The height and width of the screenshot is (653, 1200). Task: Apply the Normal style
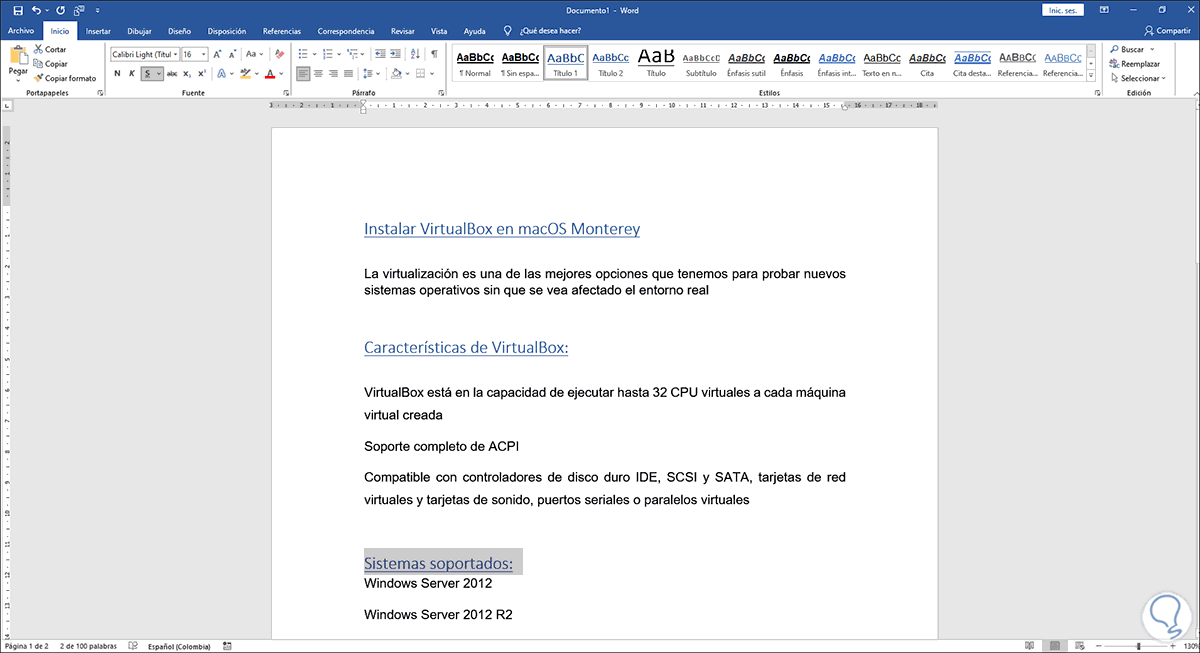pyautogui.click(x=474, y=63)
